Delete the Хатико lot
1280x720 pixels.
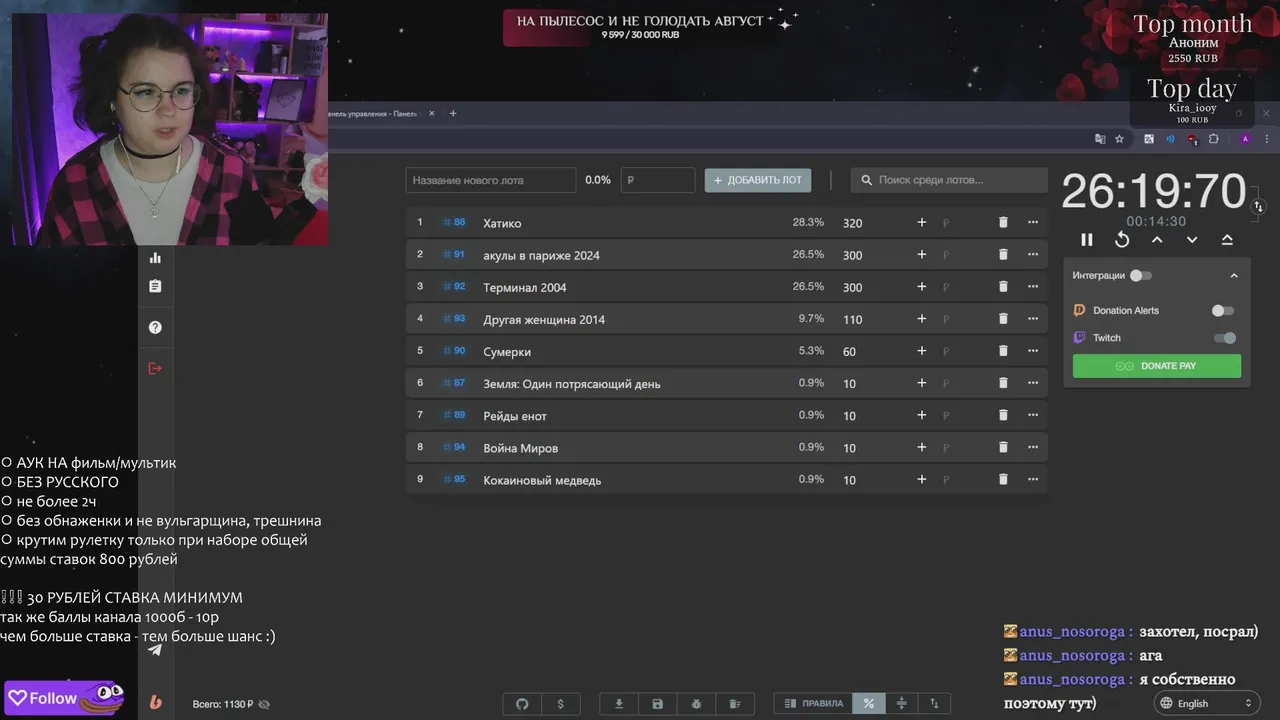click(1003, 223)
